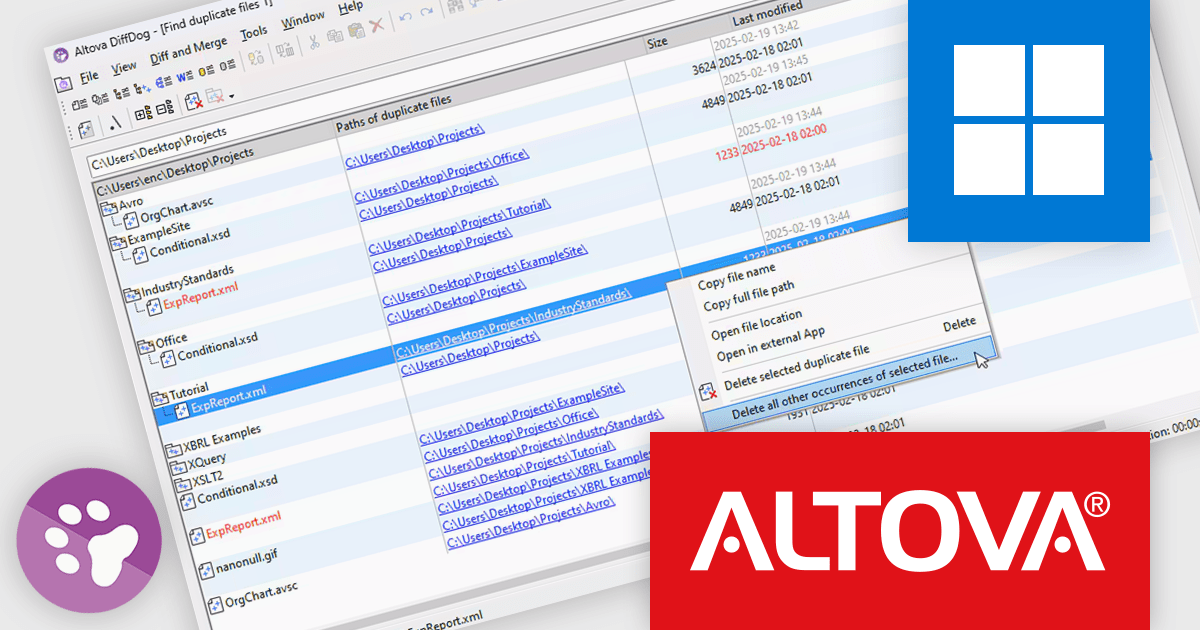Open dropdown arrow beside delete occurrences icon
1200x630 pixels.
(232, 97)
